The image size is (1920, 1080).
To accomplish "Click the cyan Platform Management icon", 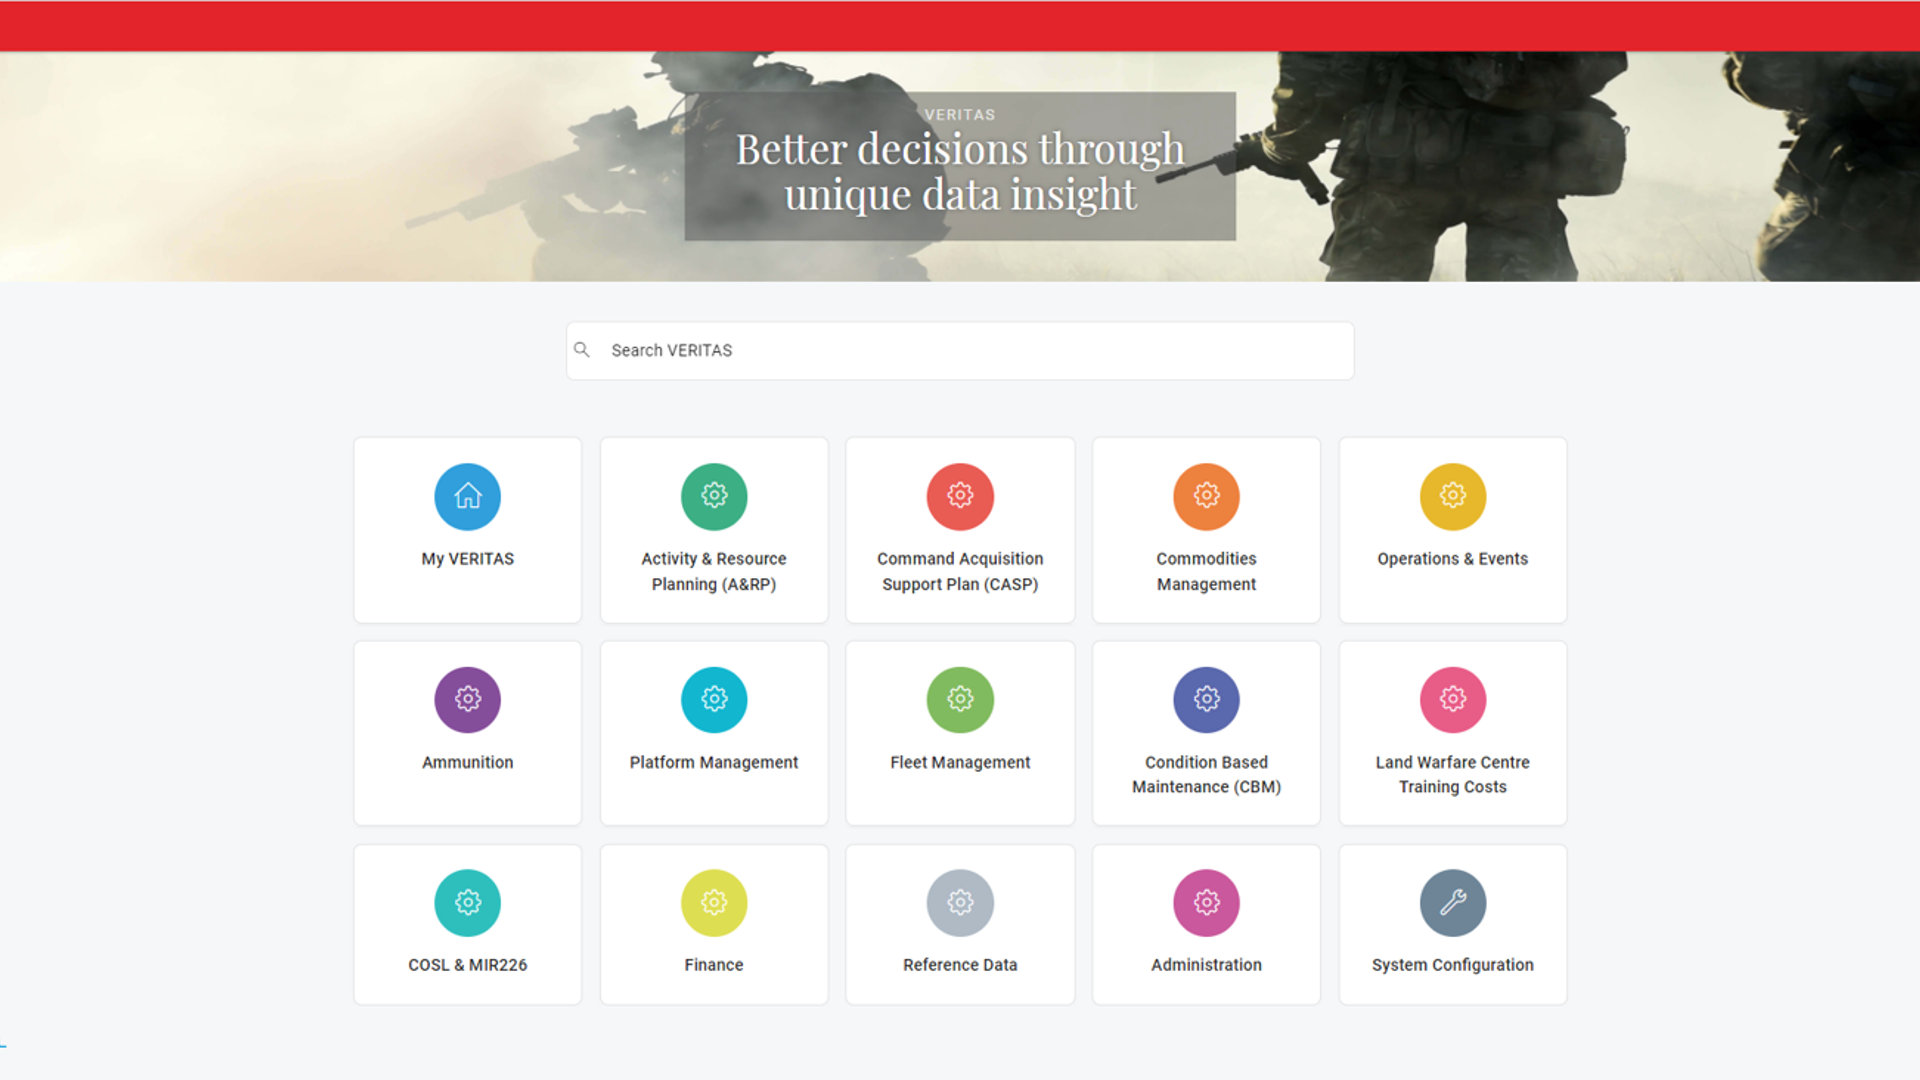I will [714, 699].
